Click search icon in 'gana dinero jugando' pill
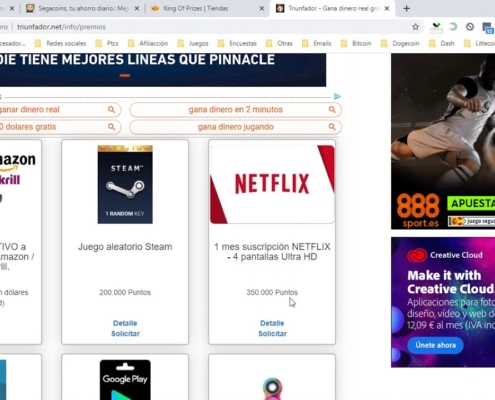 click(332, 127)
